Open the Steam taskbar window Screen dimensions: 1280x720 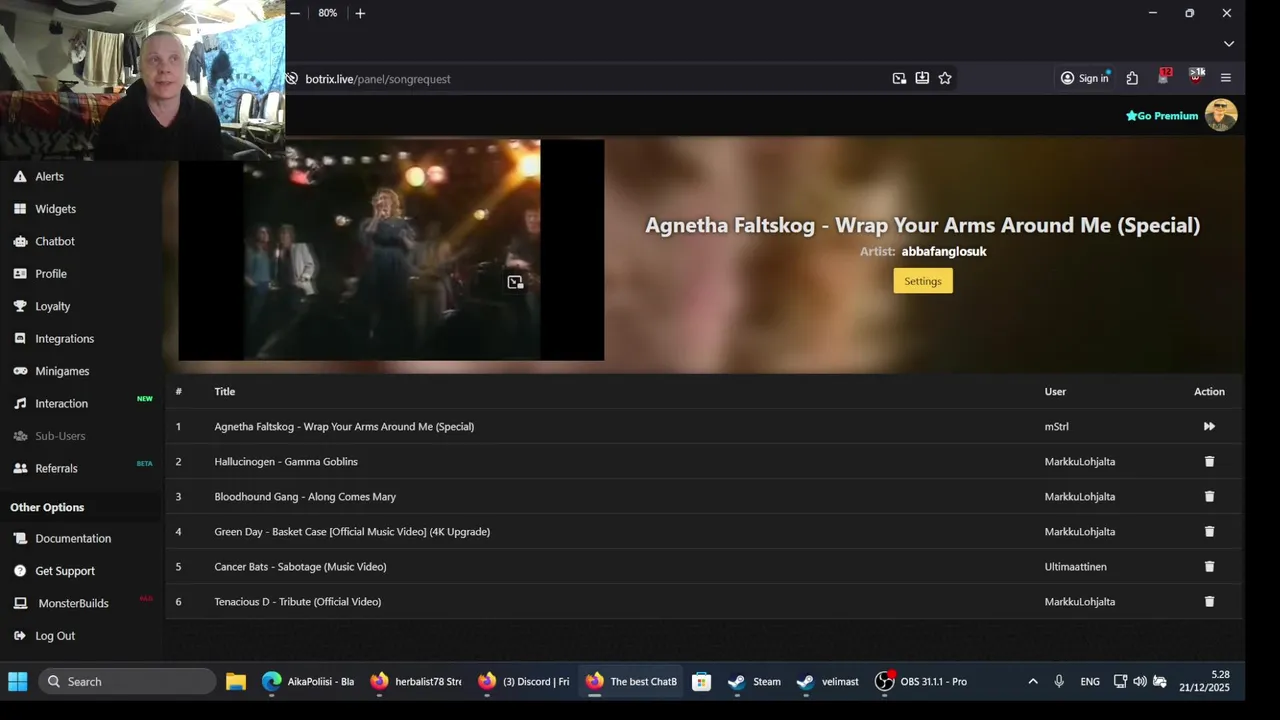click(754, 682)
